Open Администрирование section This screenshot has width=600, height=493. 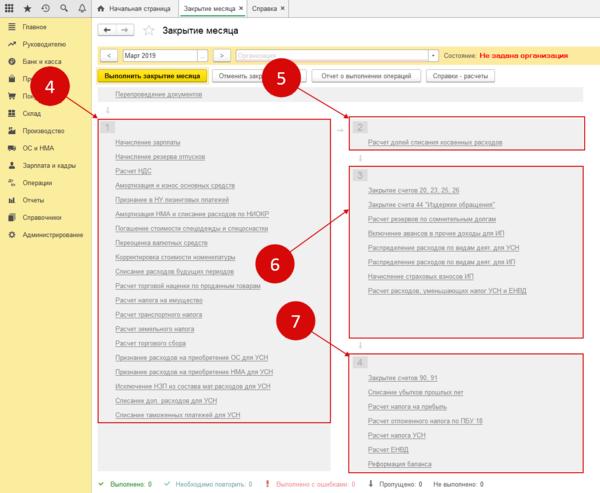coord(53,235)
